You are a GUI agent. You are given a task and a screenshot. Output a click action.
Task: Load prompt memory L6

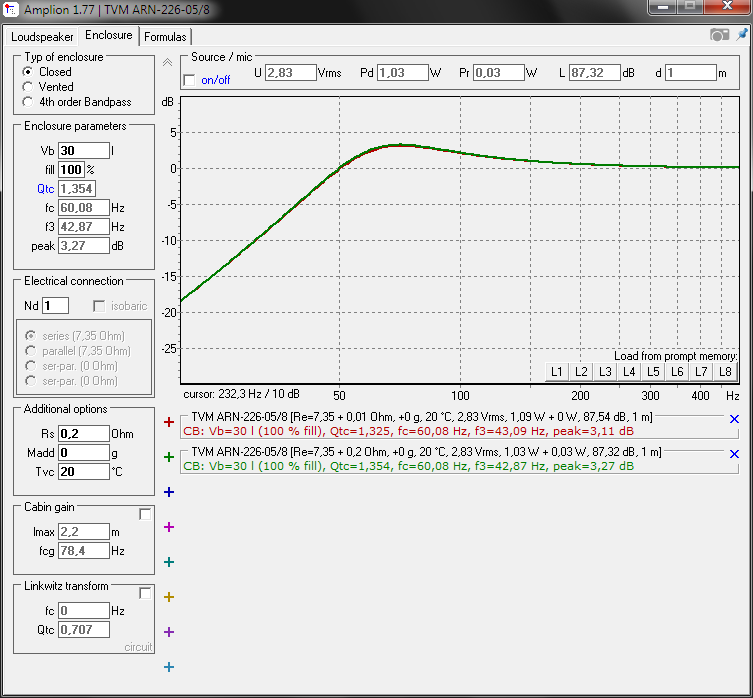(x=677, y=372)
